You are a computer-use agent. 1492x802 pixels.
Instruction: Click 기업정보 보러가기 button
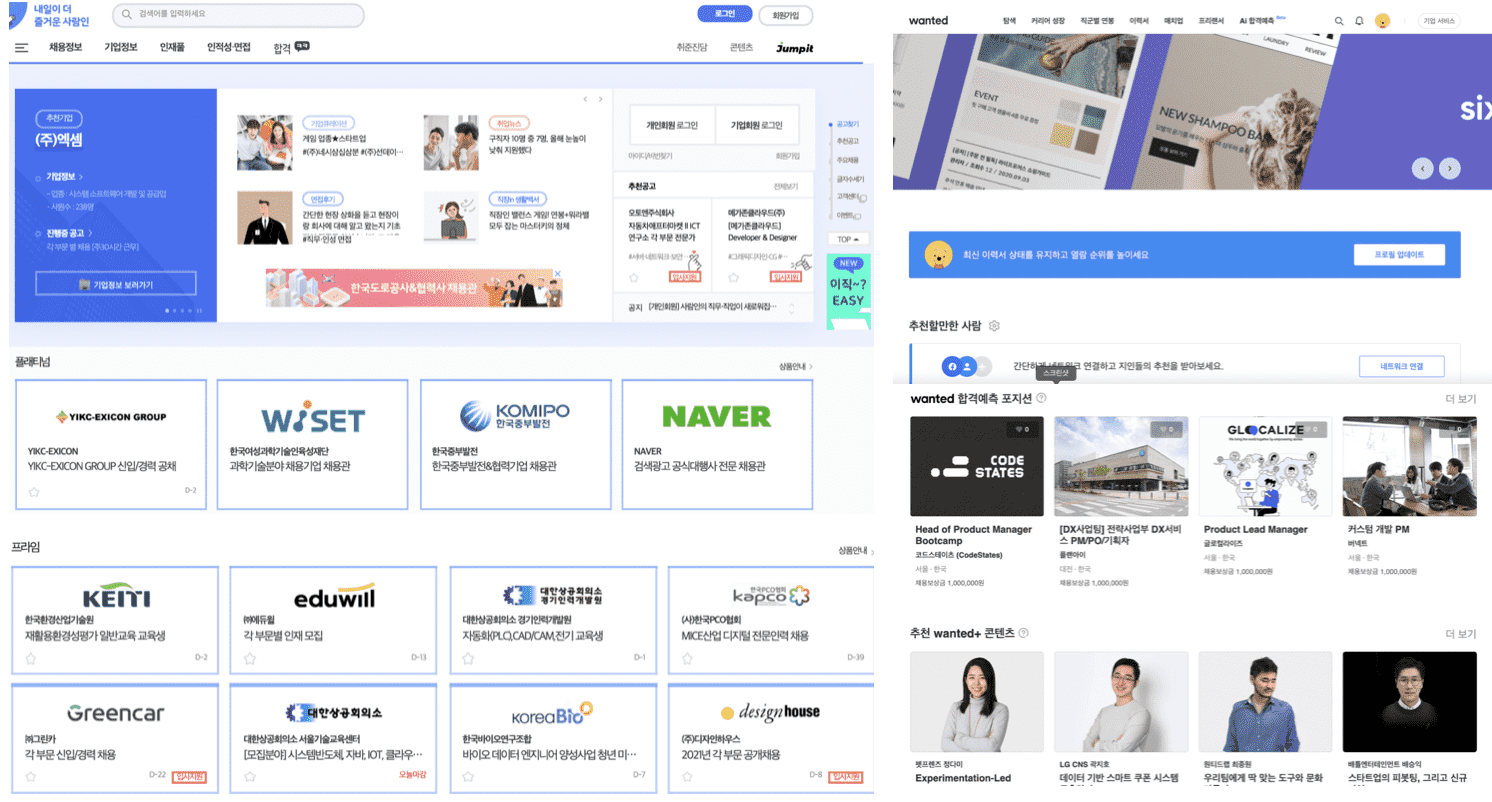[x=116, y=284]
